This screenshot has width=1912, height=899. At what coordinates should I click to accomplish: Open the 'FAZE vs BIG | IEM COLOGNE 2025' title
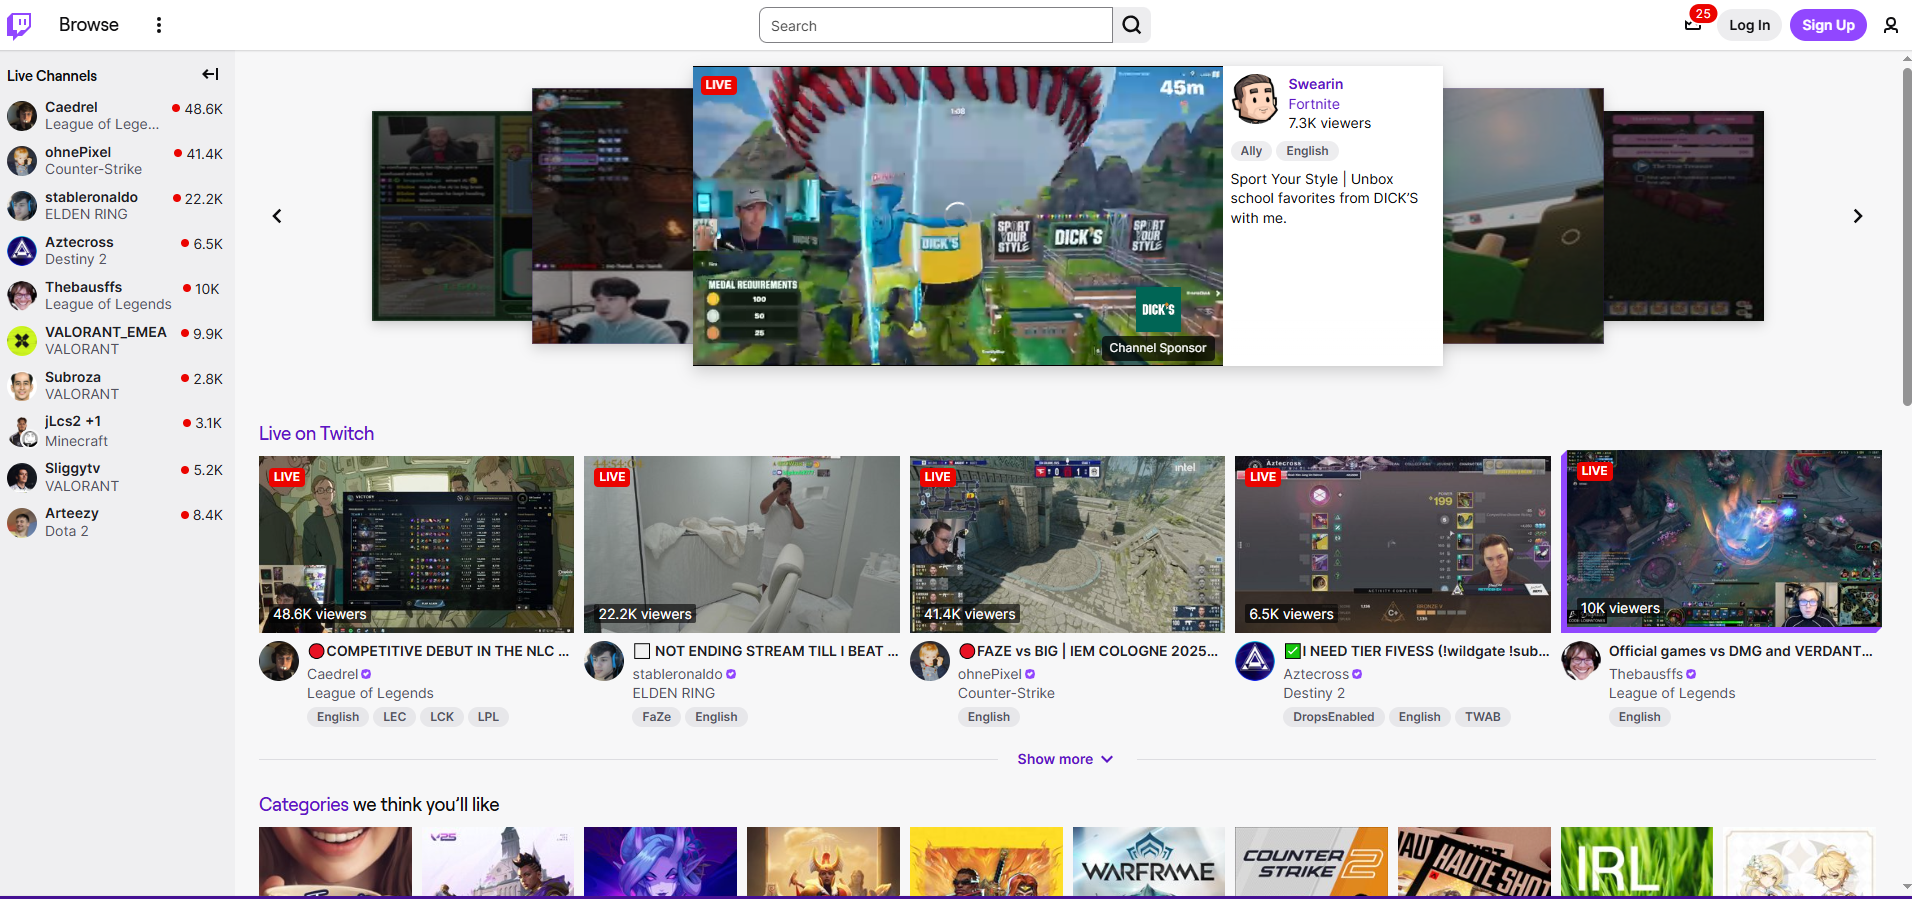tap(1088, 651)
